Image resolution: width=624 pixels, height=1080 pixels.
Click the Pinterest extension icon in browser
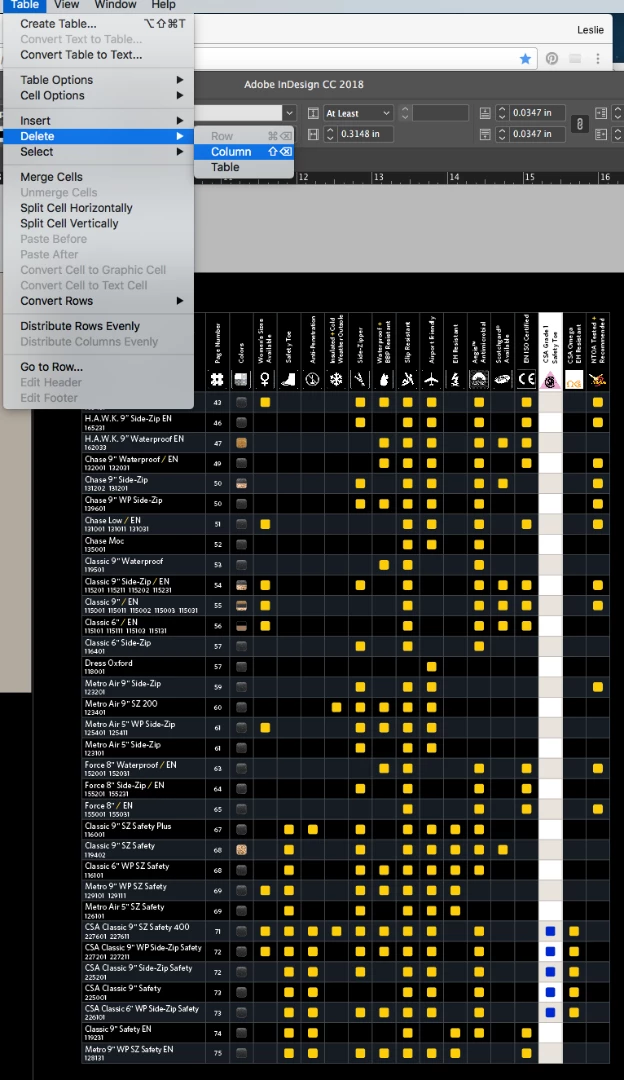(x=552, y=59)
